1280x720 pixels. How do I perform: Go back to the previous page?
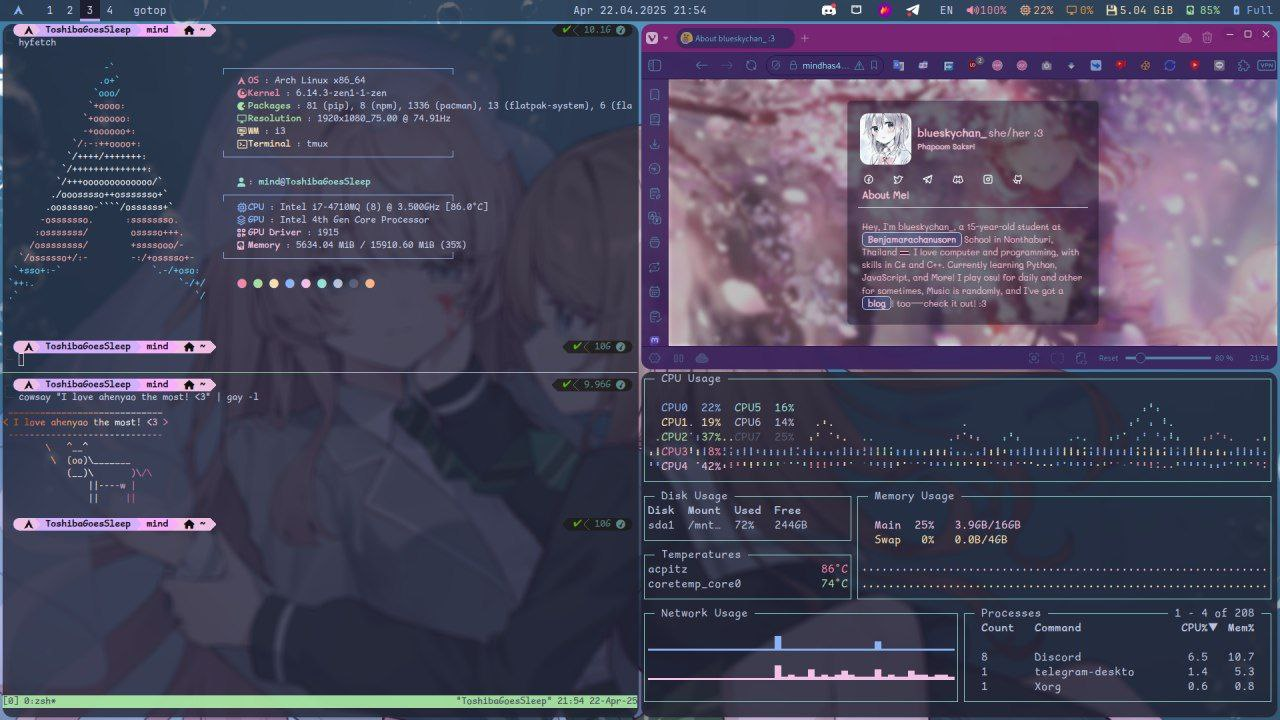point(702,65)
